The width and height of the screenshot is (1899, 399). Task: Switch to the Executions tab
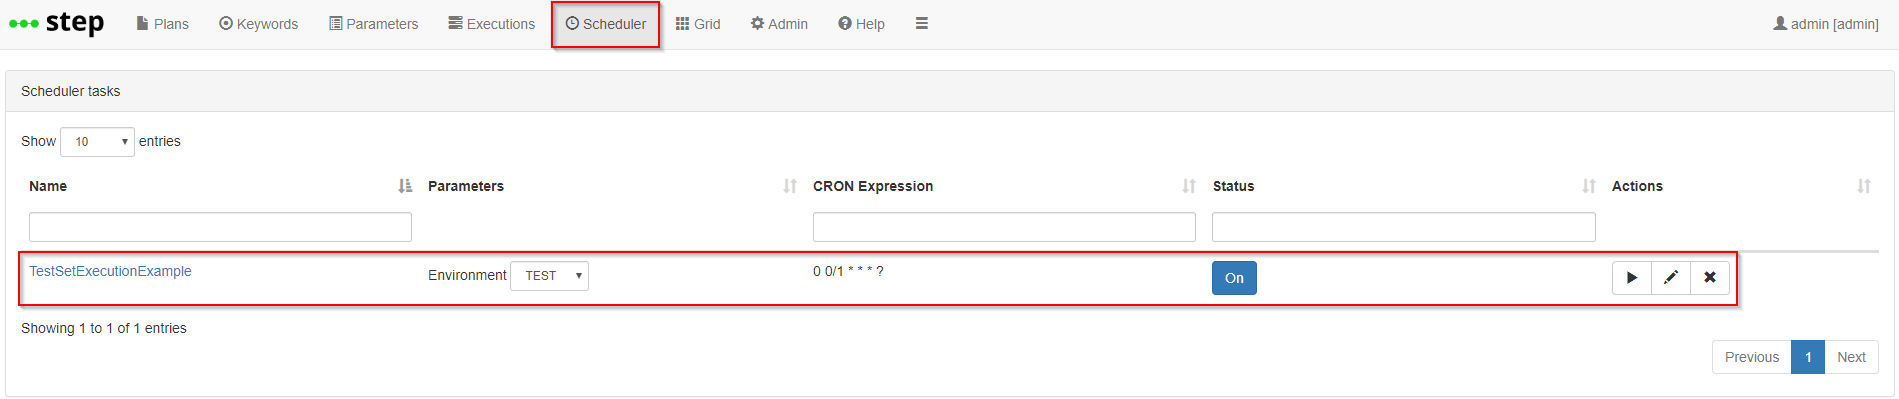[x=491, y=24]
